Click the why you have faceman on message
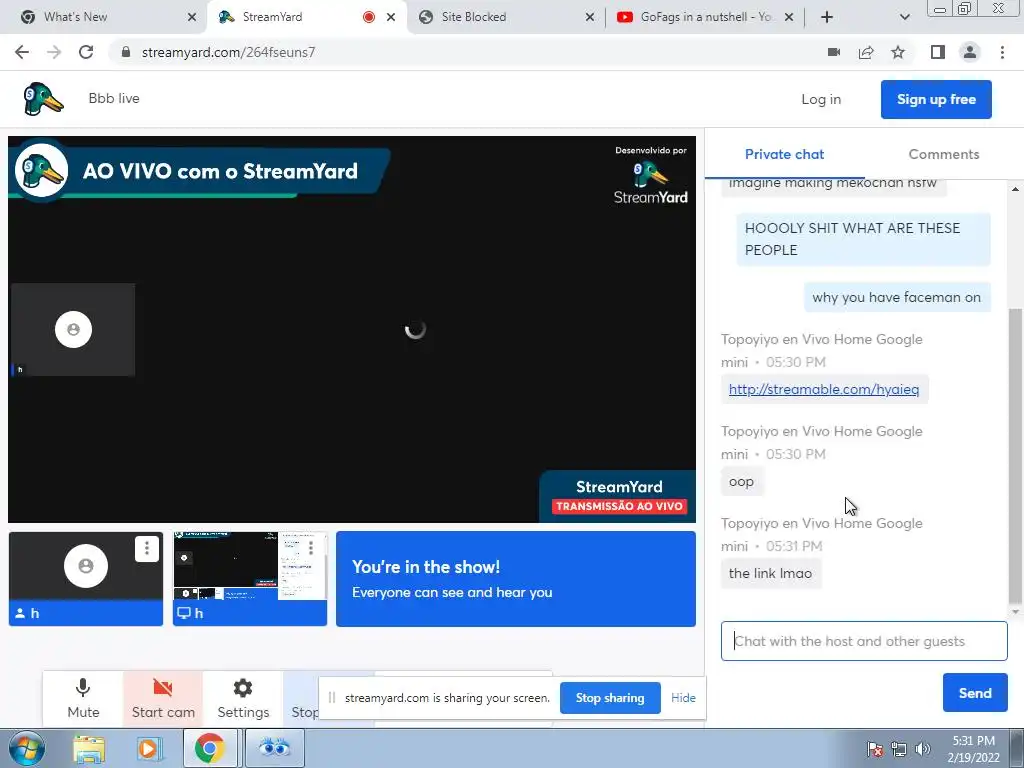 (x=897, y=297)
